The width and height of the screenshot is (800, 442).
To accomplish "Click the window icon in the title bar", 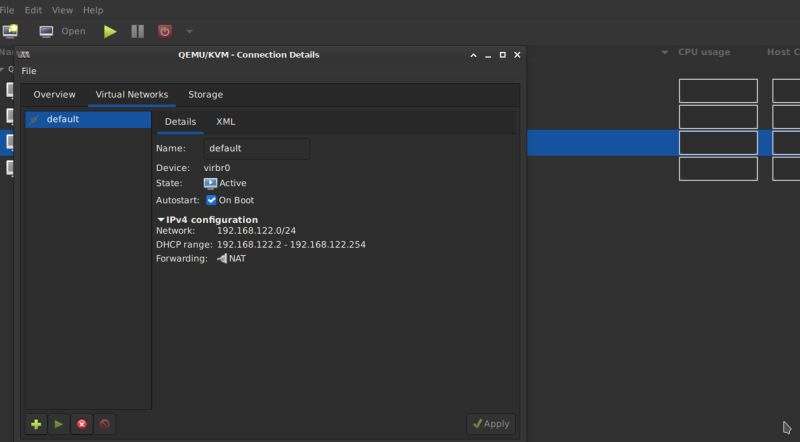I will (x=23, y=55).
